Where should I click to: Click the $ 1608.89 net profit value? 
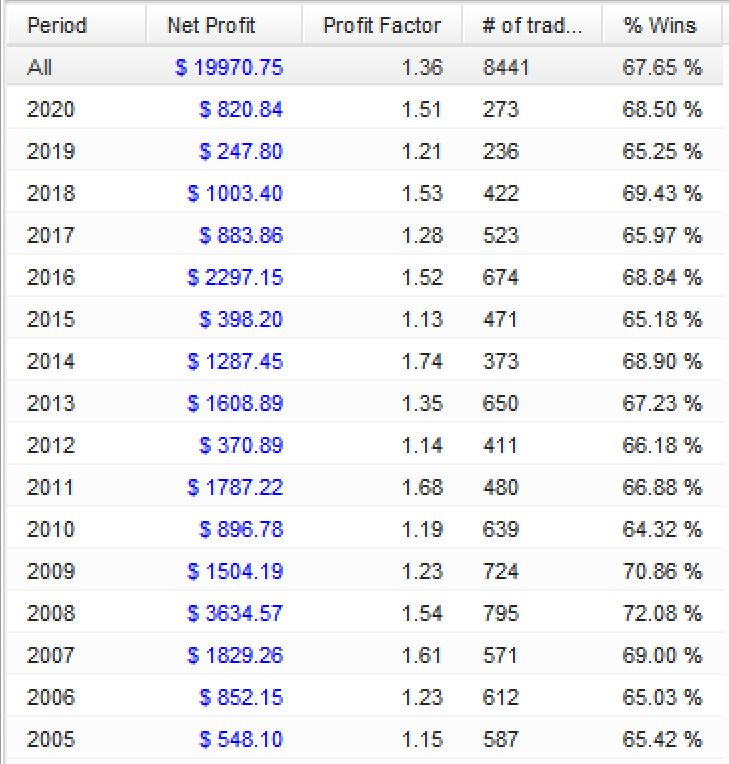[x=235, y=404]
